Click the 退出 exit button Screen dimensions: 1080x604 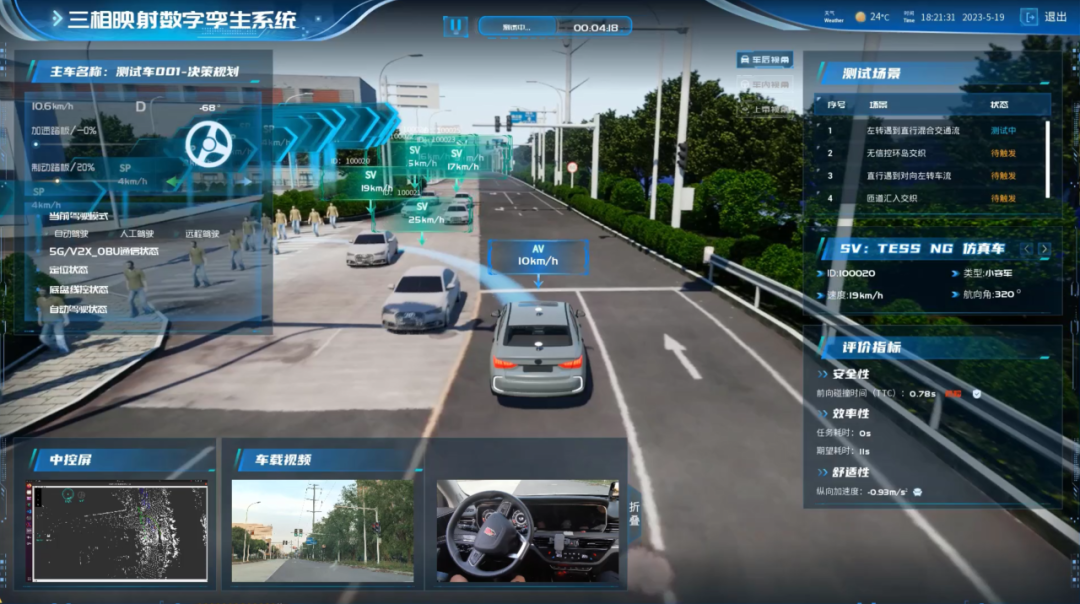click(x=1055, y=17)
